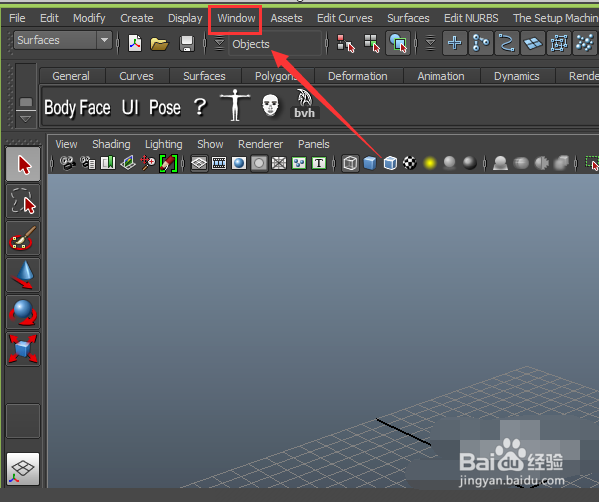Click the UI shelf button
Viewport: 599px width, 502px height.
[130, 108]
